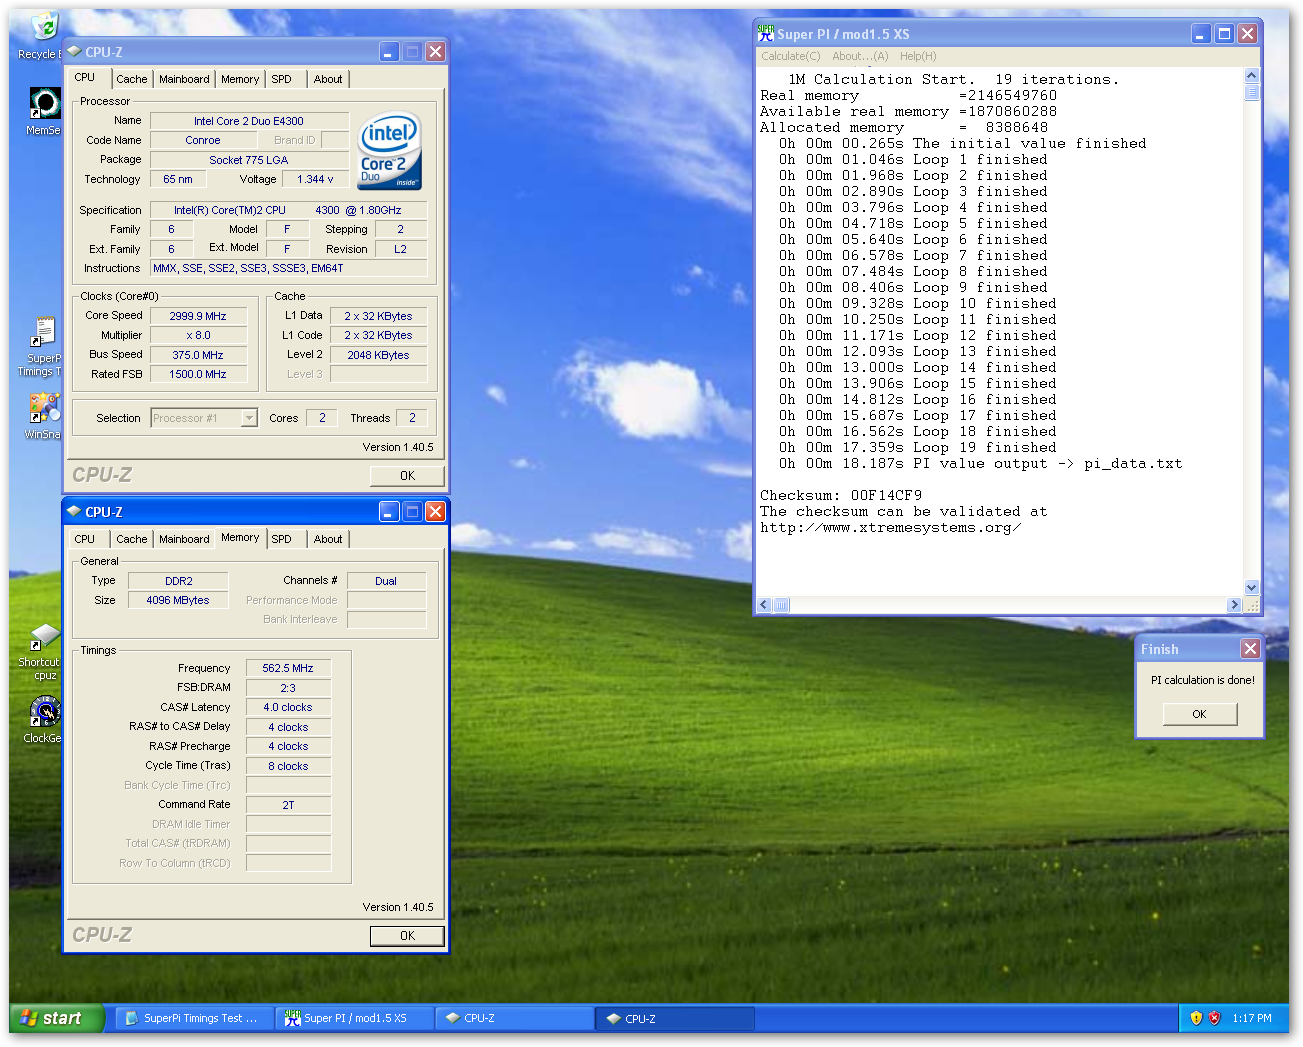Open the Help(H) menu in Super PI
Screen dimensions: 1303x1047
pos(918,56)
